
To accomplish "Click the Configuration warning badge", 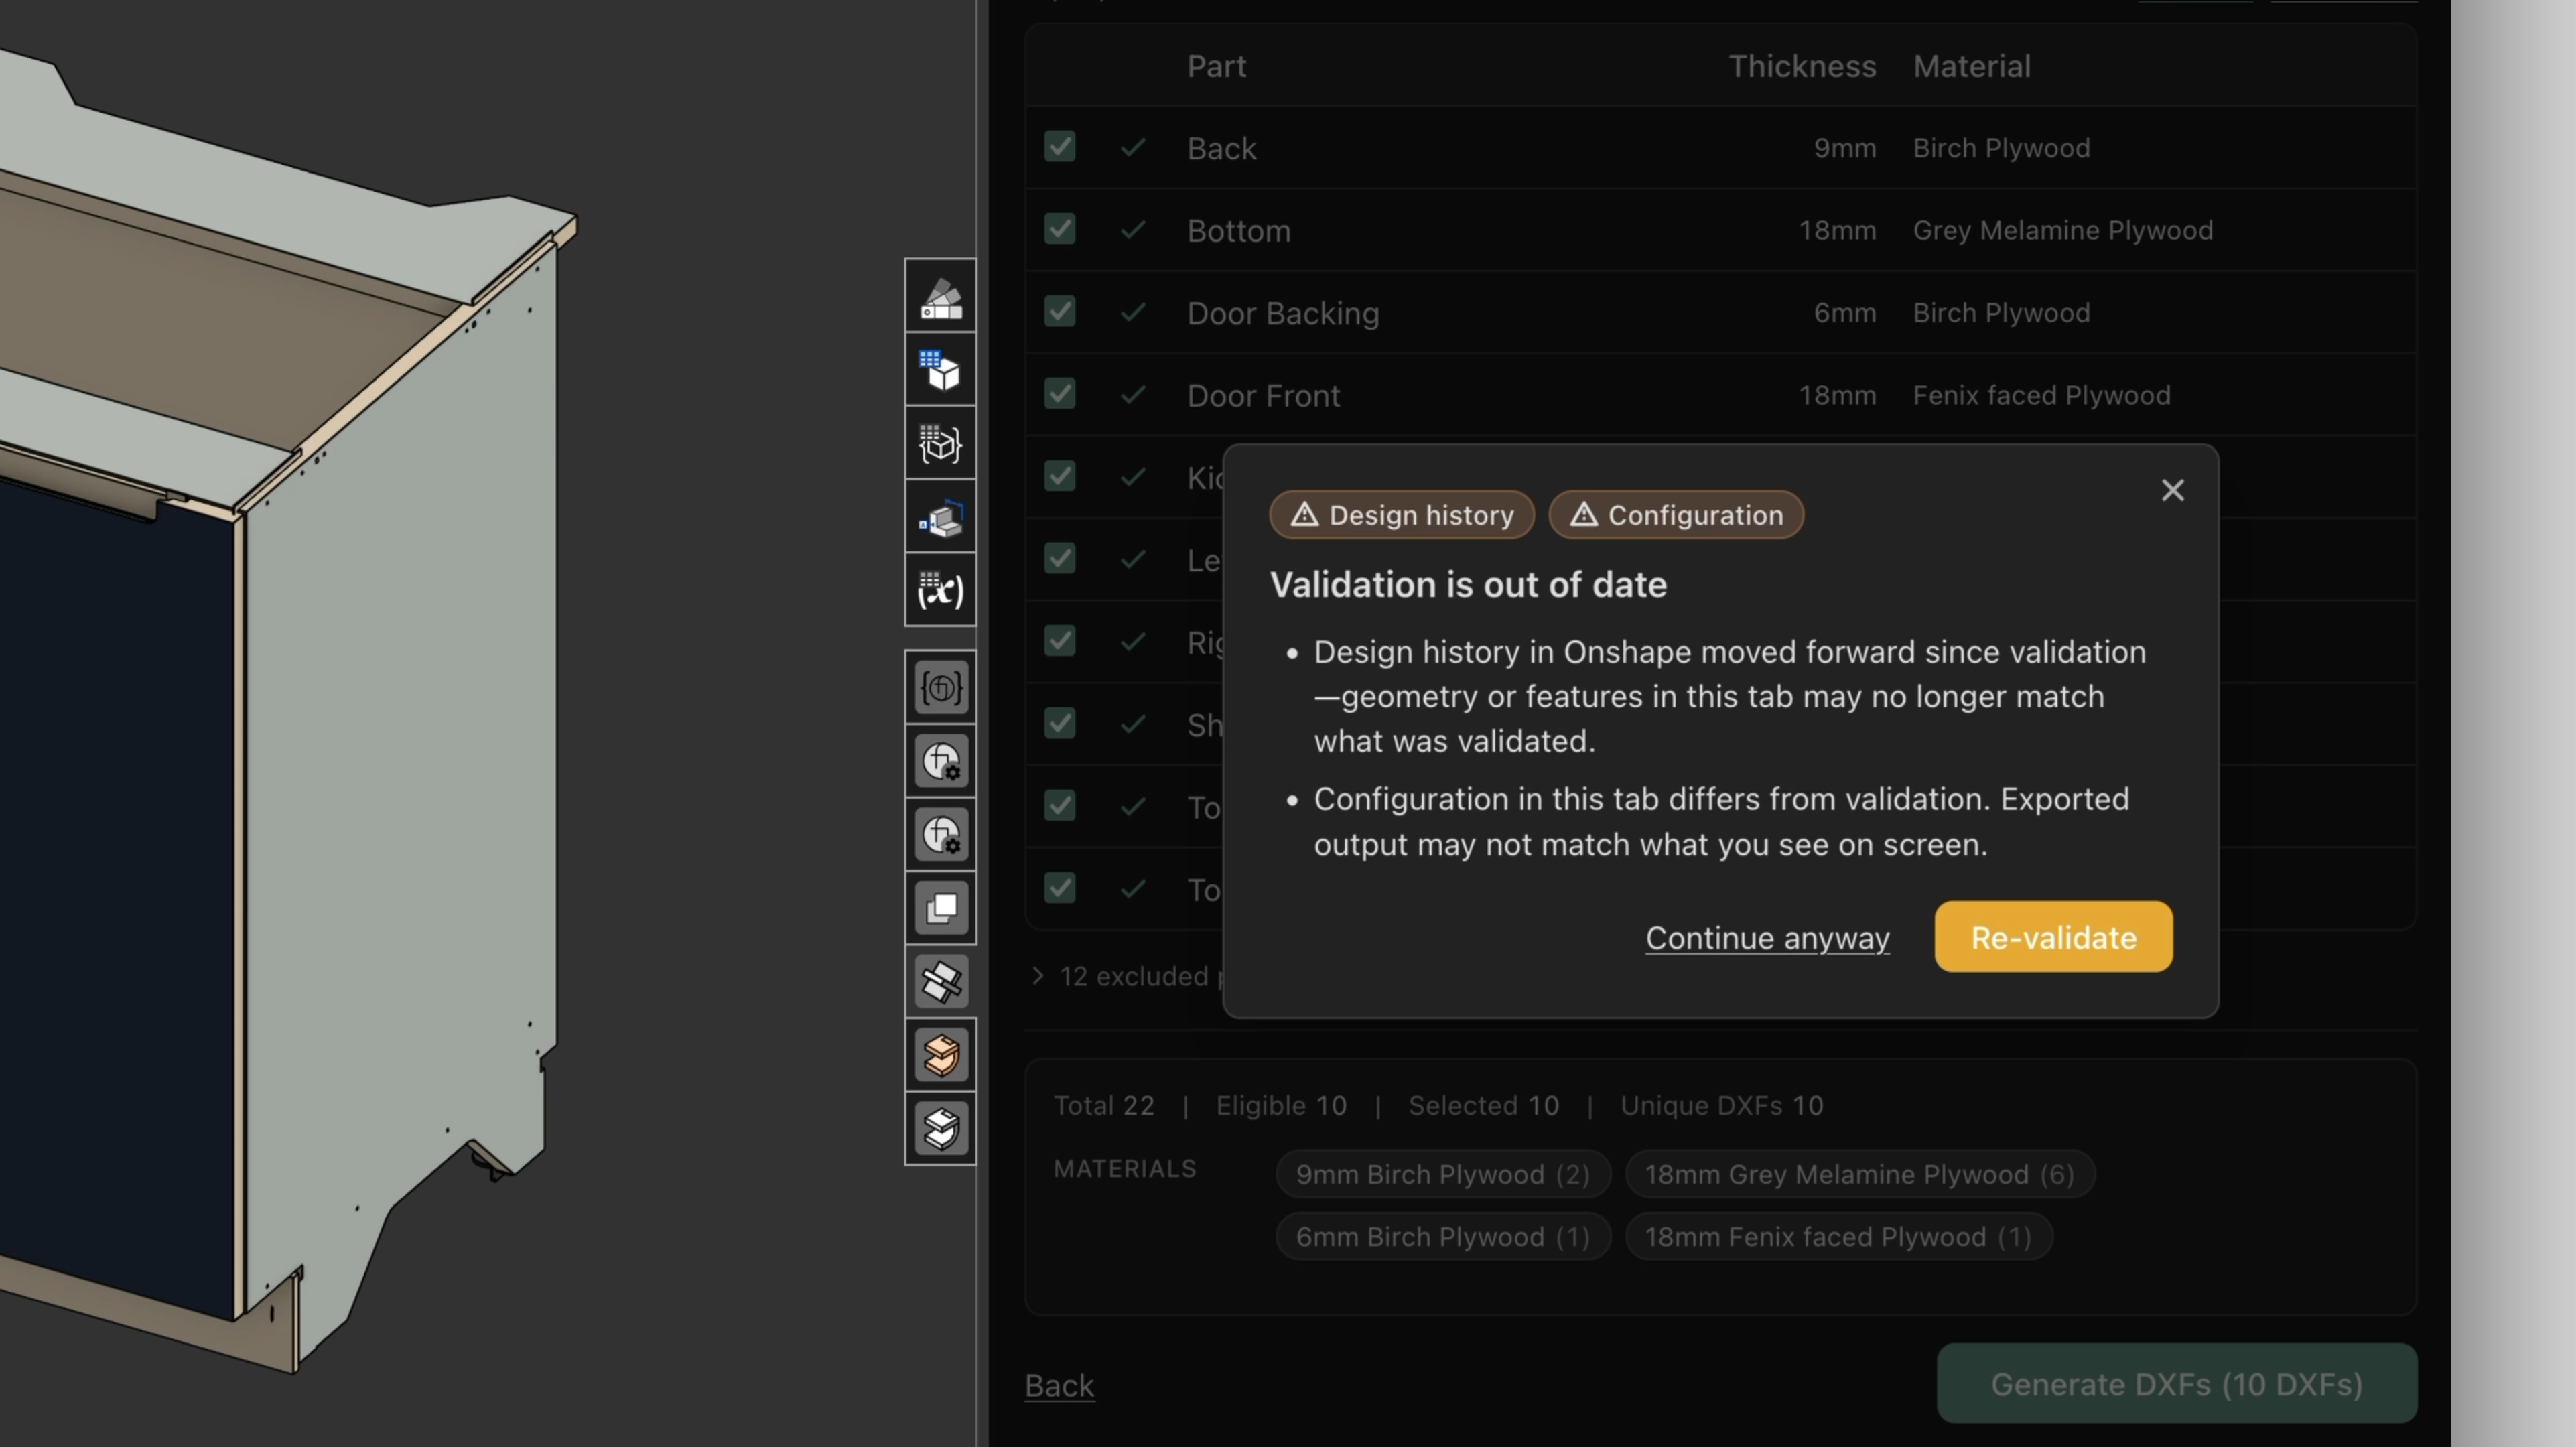I will tap(1676, 515).
